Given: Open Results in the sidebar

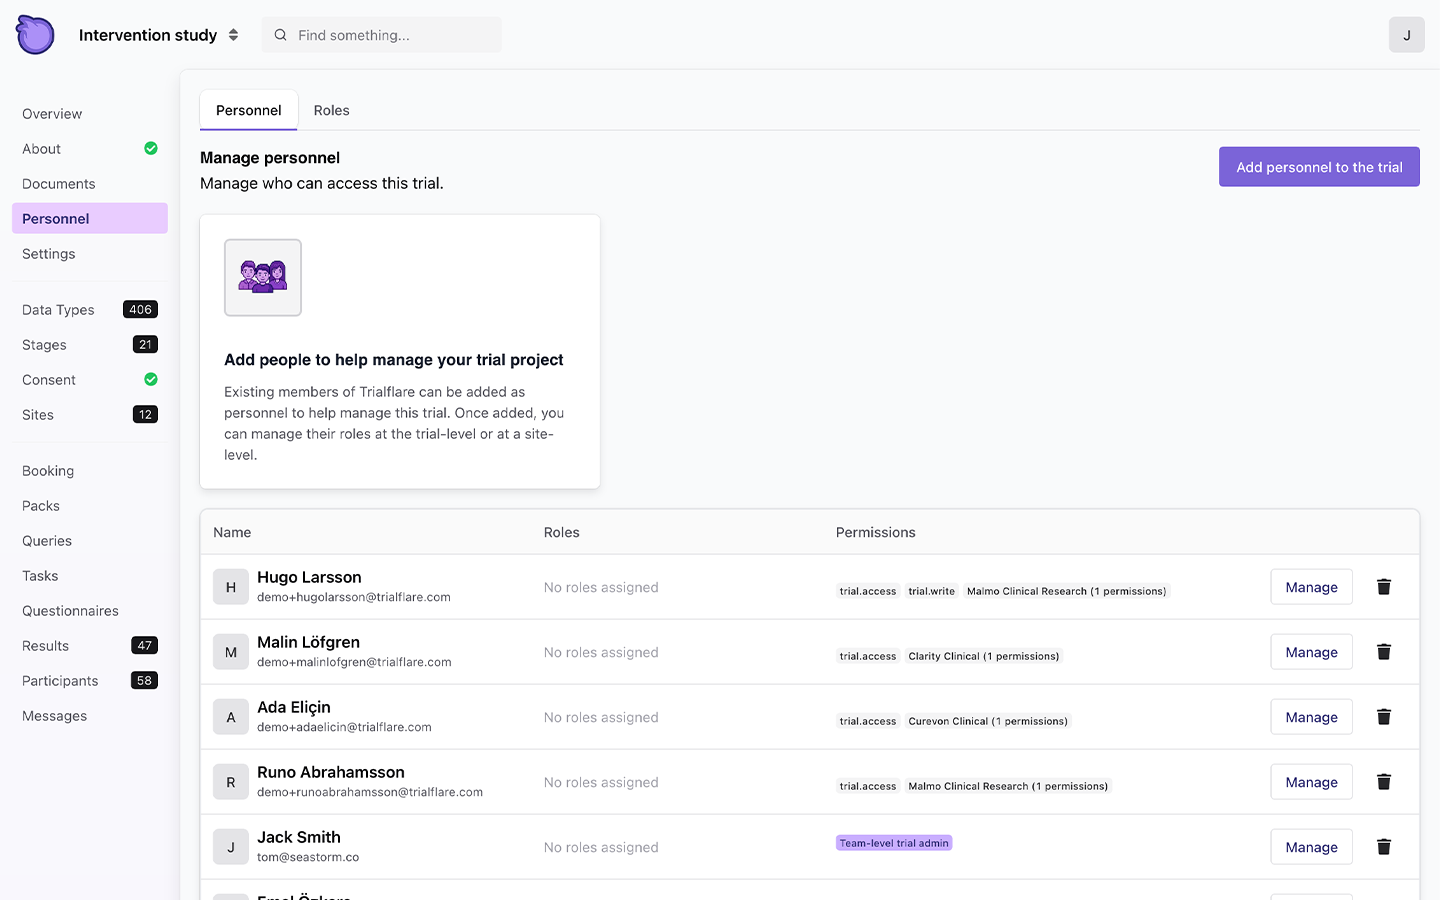Looking at the screenshot, I should point(90,646).
